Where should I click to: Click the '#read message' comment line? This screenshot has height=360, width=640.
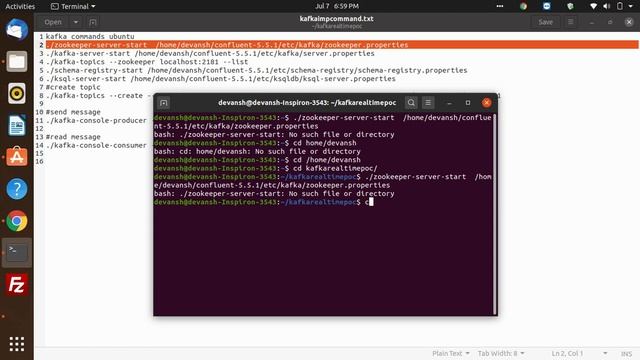point(73,137)
